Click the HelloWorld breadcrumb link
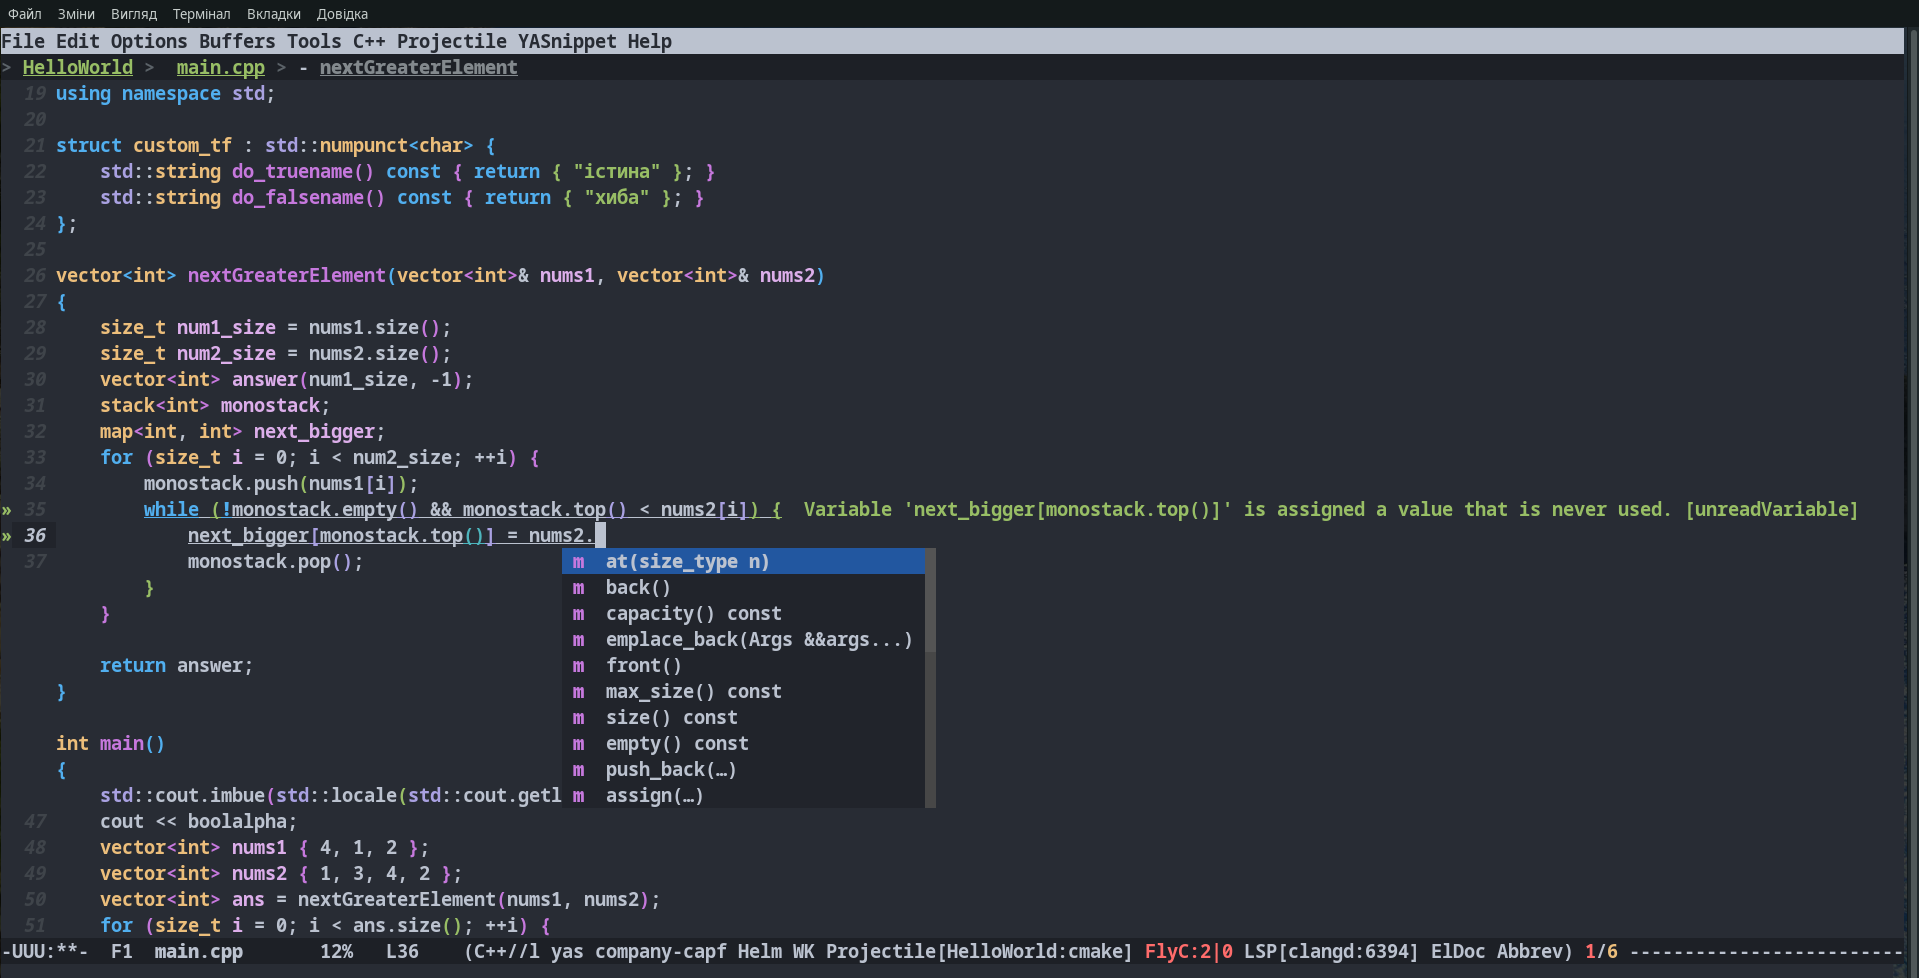Viewport: 1919px width, 978px height. (x=77, y=67)
